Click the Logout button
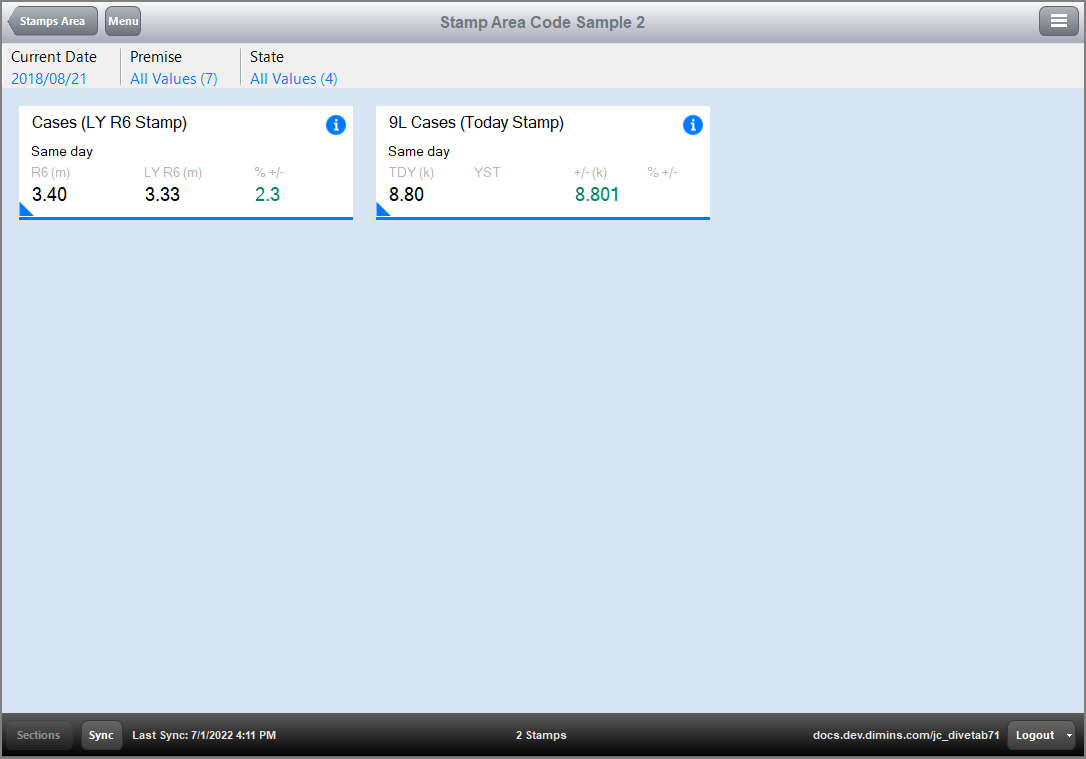The width and height of the screenshot is (1086, 759). 1035,735
